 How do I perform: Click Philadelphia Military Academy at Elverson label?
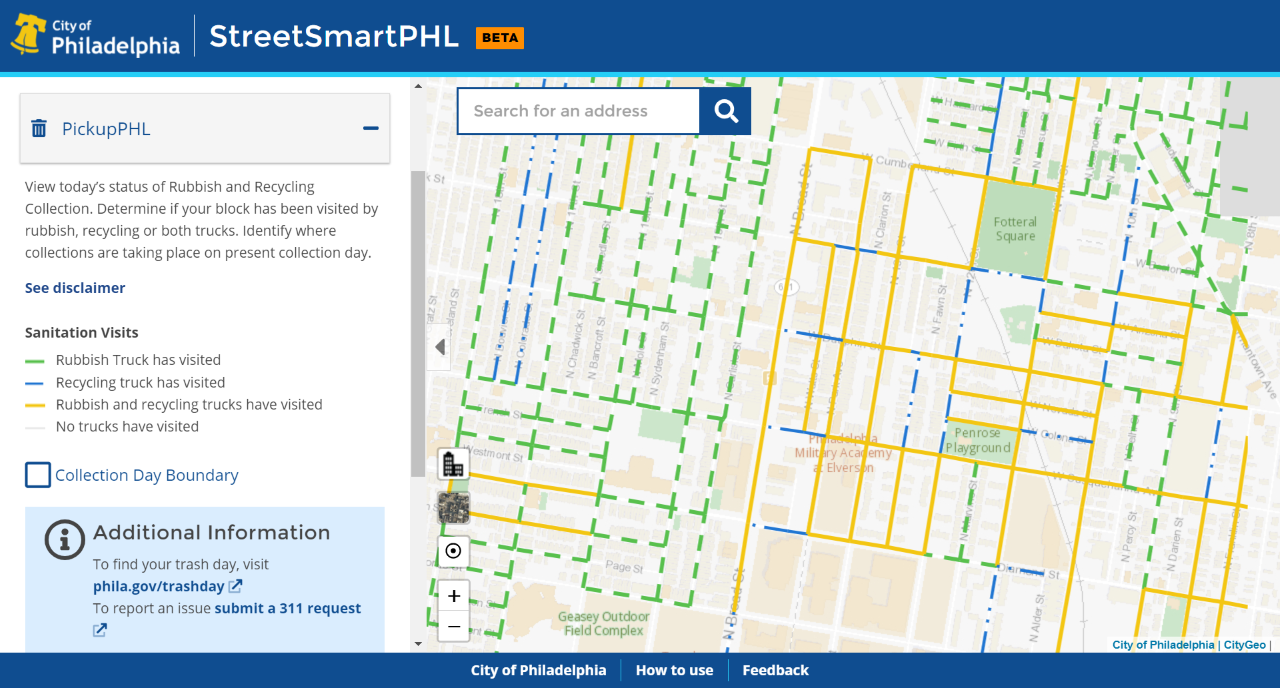[x=842, y=453]
